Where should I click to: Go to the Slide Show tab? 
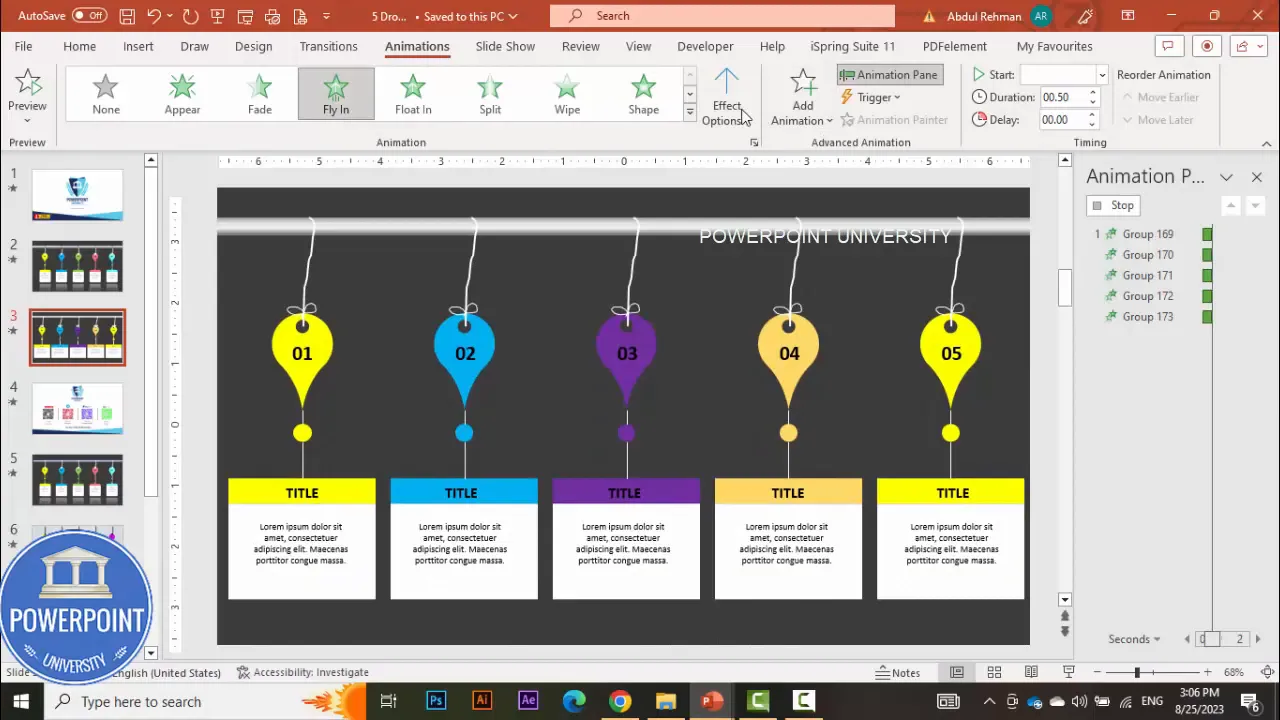[x=505, y=46]
